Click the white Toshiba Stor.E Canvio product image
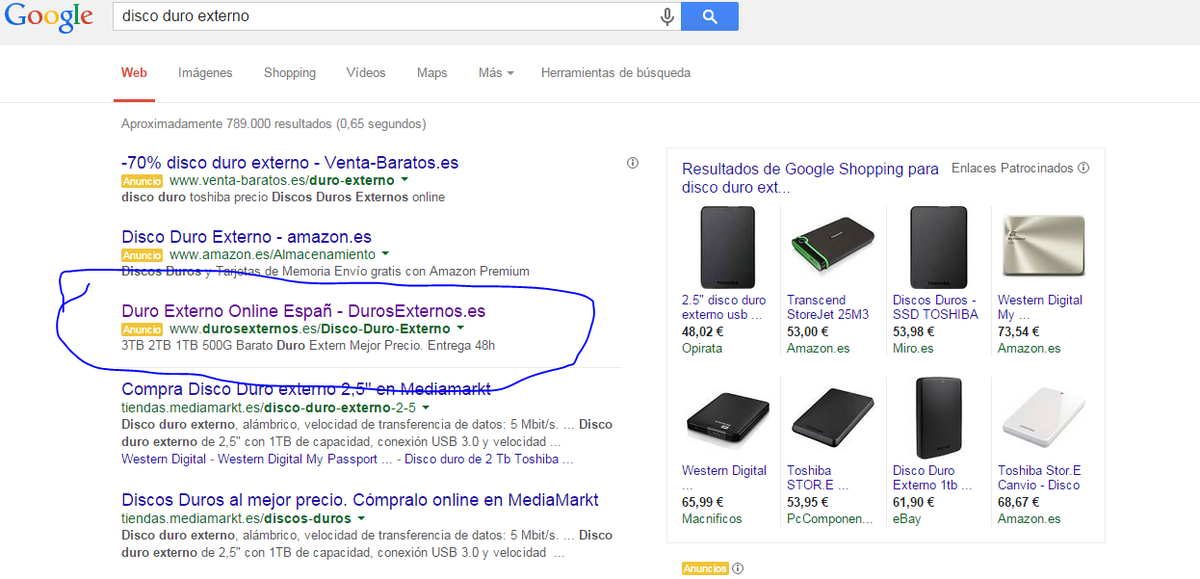1200x579 pixels. pyautogui.click(x=1042, y=417)
